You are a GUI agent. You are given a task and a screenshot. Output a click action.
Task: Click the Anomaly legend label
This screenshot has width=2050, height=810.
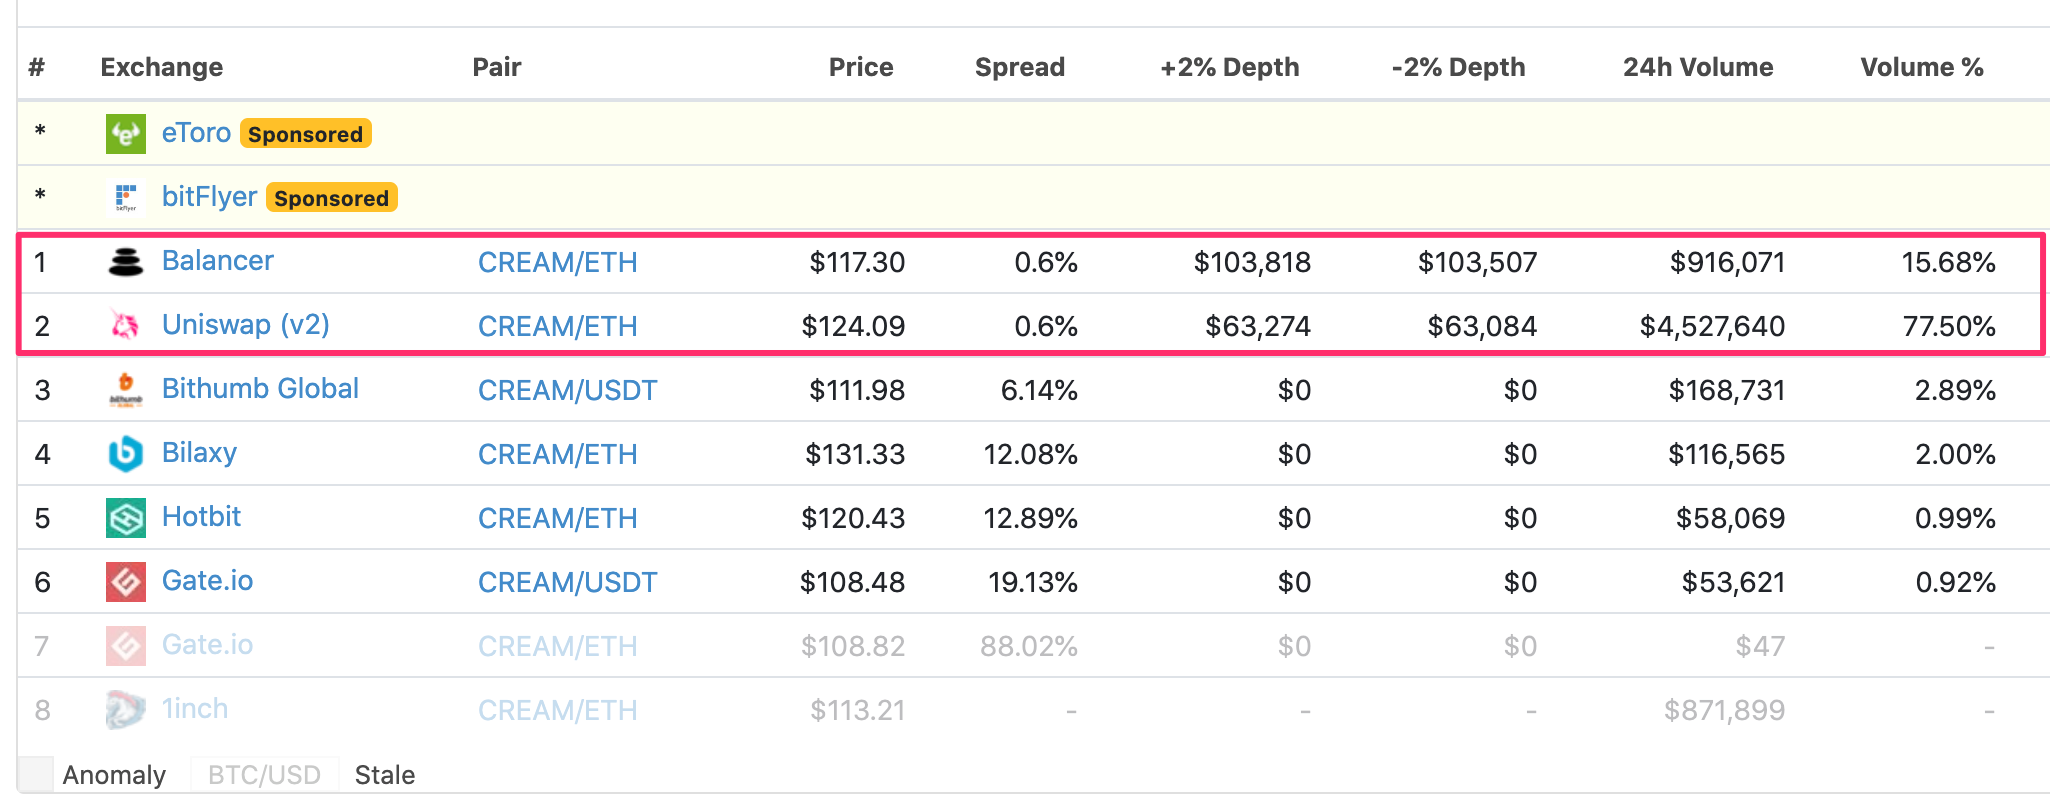point(114,775)
